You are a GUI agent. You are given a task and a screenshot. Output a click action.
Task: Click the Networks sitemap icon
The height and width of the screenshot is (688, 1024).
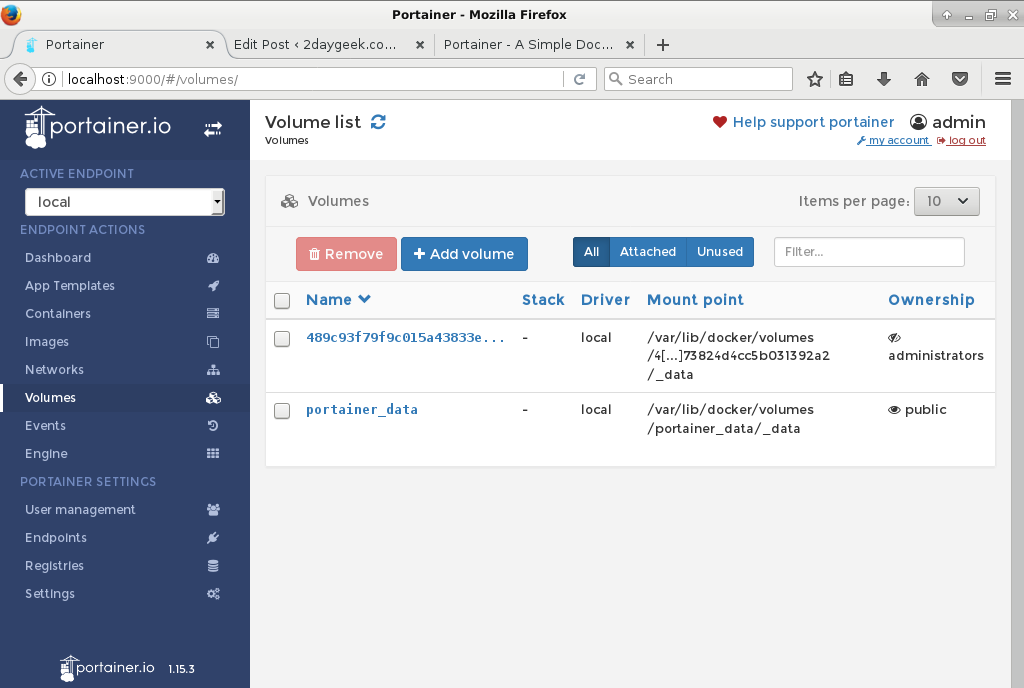[213, 369]
